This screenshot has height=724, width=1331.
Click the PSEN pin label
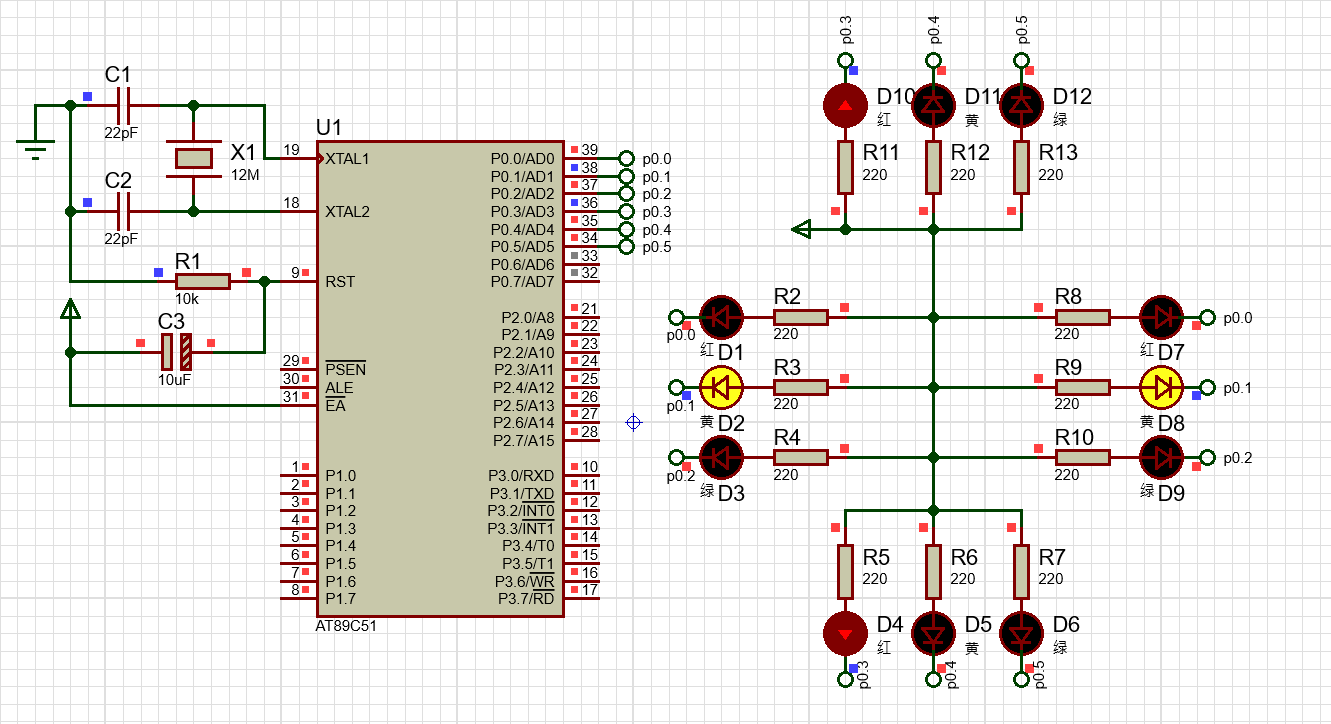coord(345,370)
